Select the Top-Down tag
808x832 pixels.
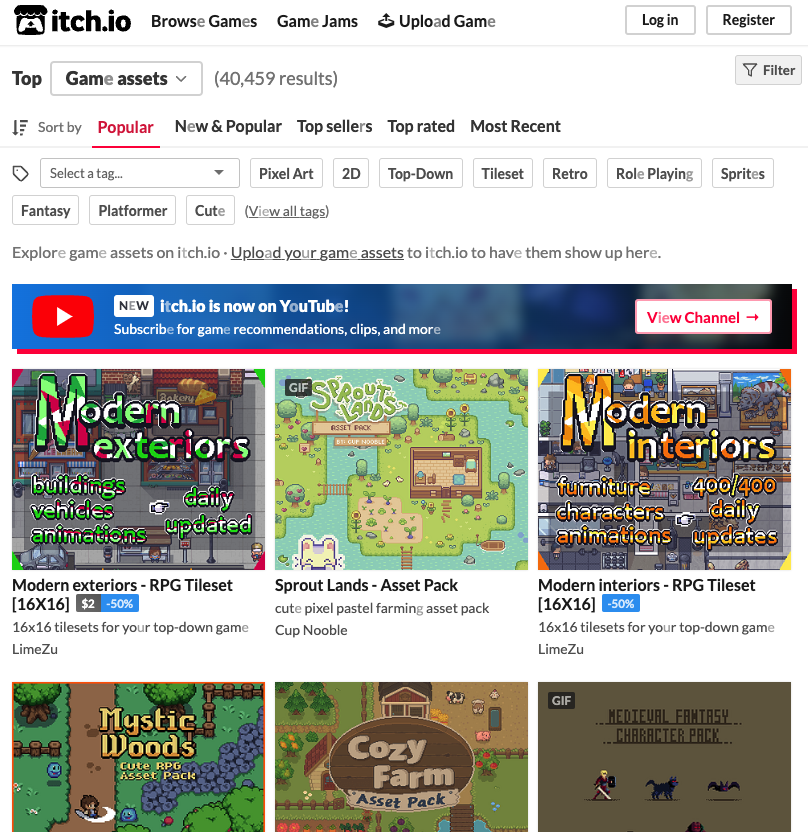tap(421, 174)
